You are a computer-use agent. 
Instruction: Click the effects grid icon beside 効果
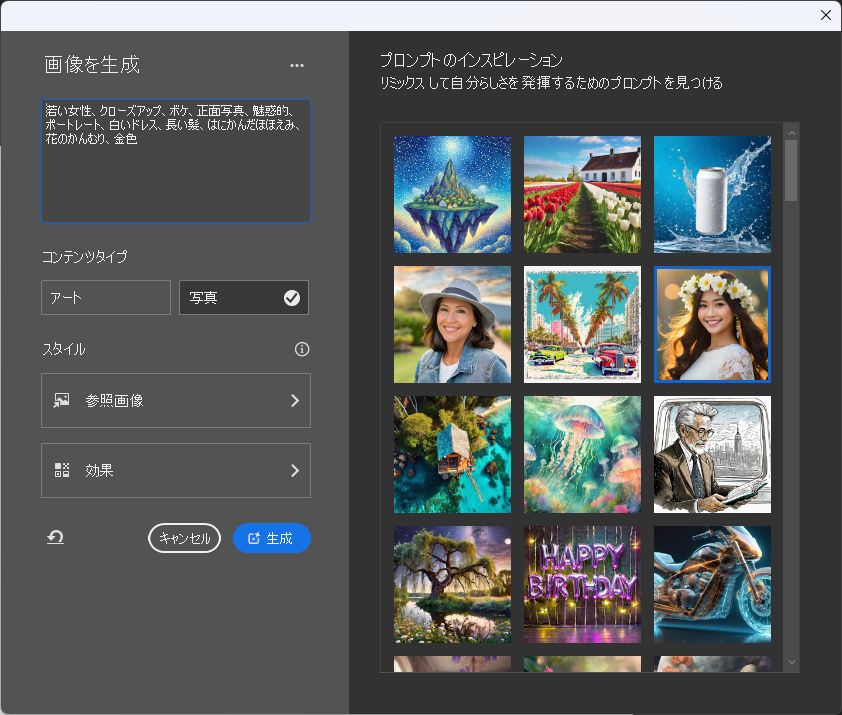(62, 470)
